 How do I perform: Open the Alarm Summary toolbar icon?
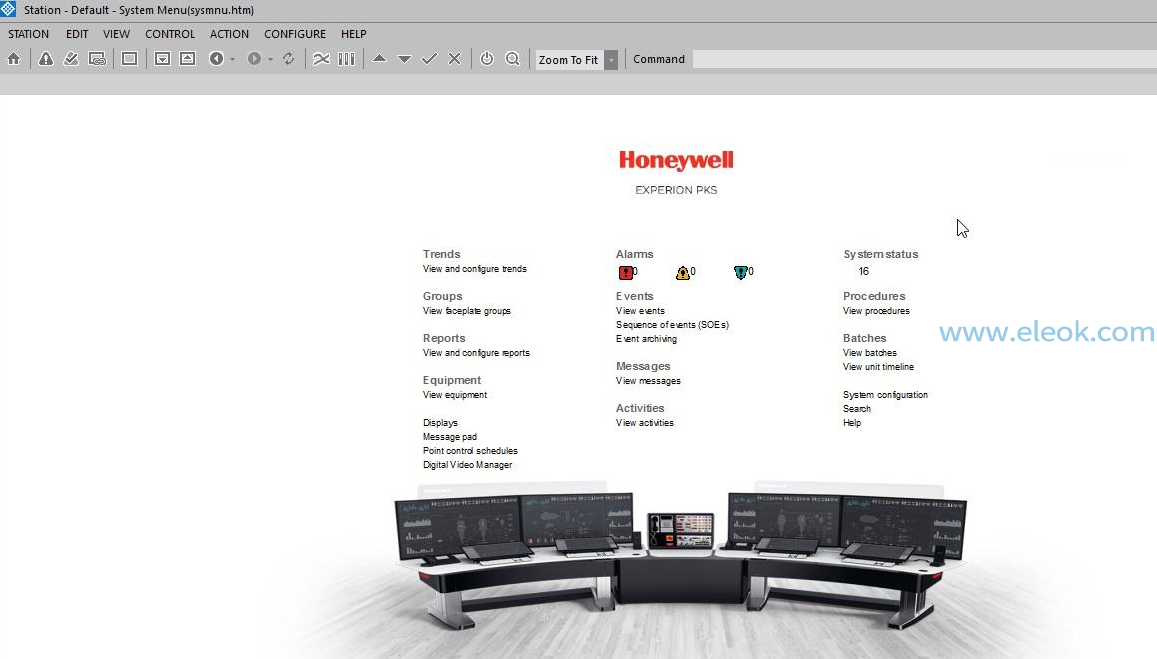pos(46,59)
